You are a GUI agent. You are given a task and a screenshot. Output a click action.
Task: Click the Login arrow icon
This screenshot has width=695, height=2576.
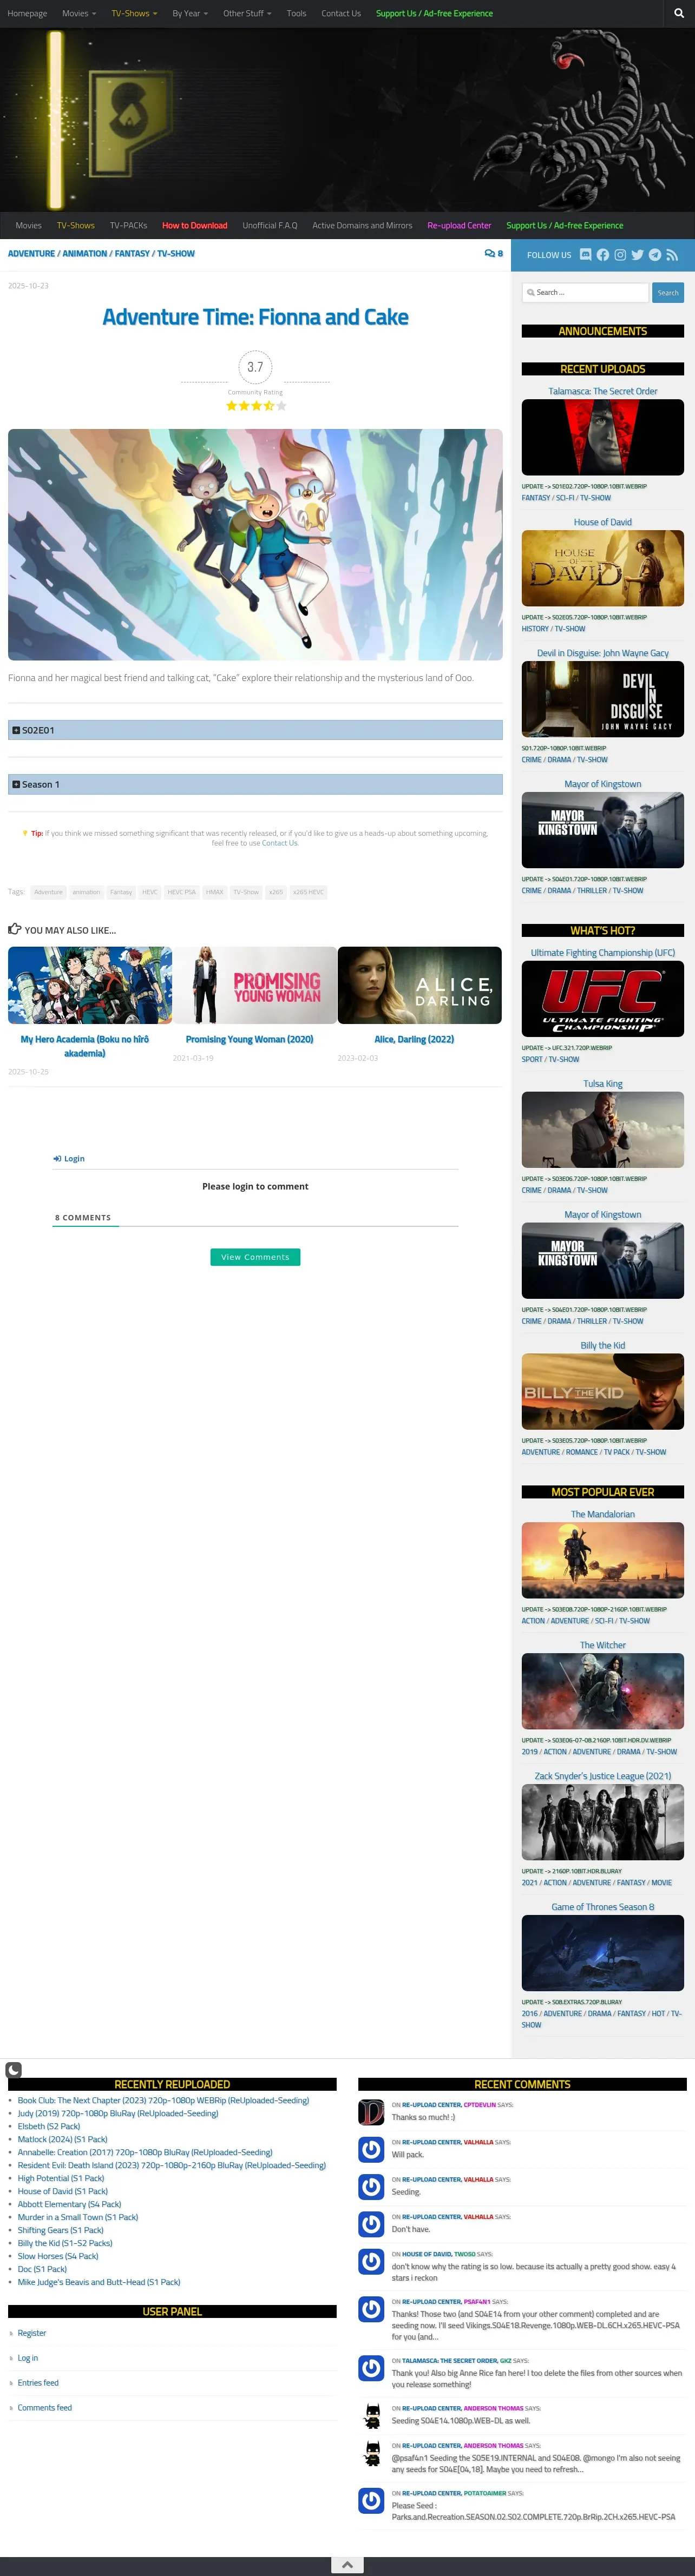pos(57,1159)
